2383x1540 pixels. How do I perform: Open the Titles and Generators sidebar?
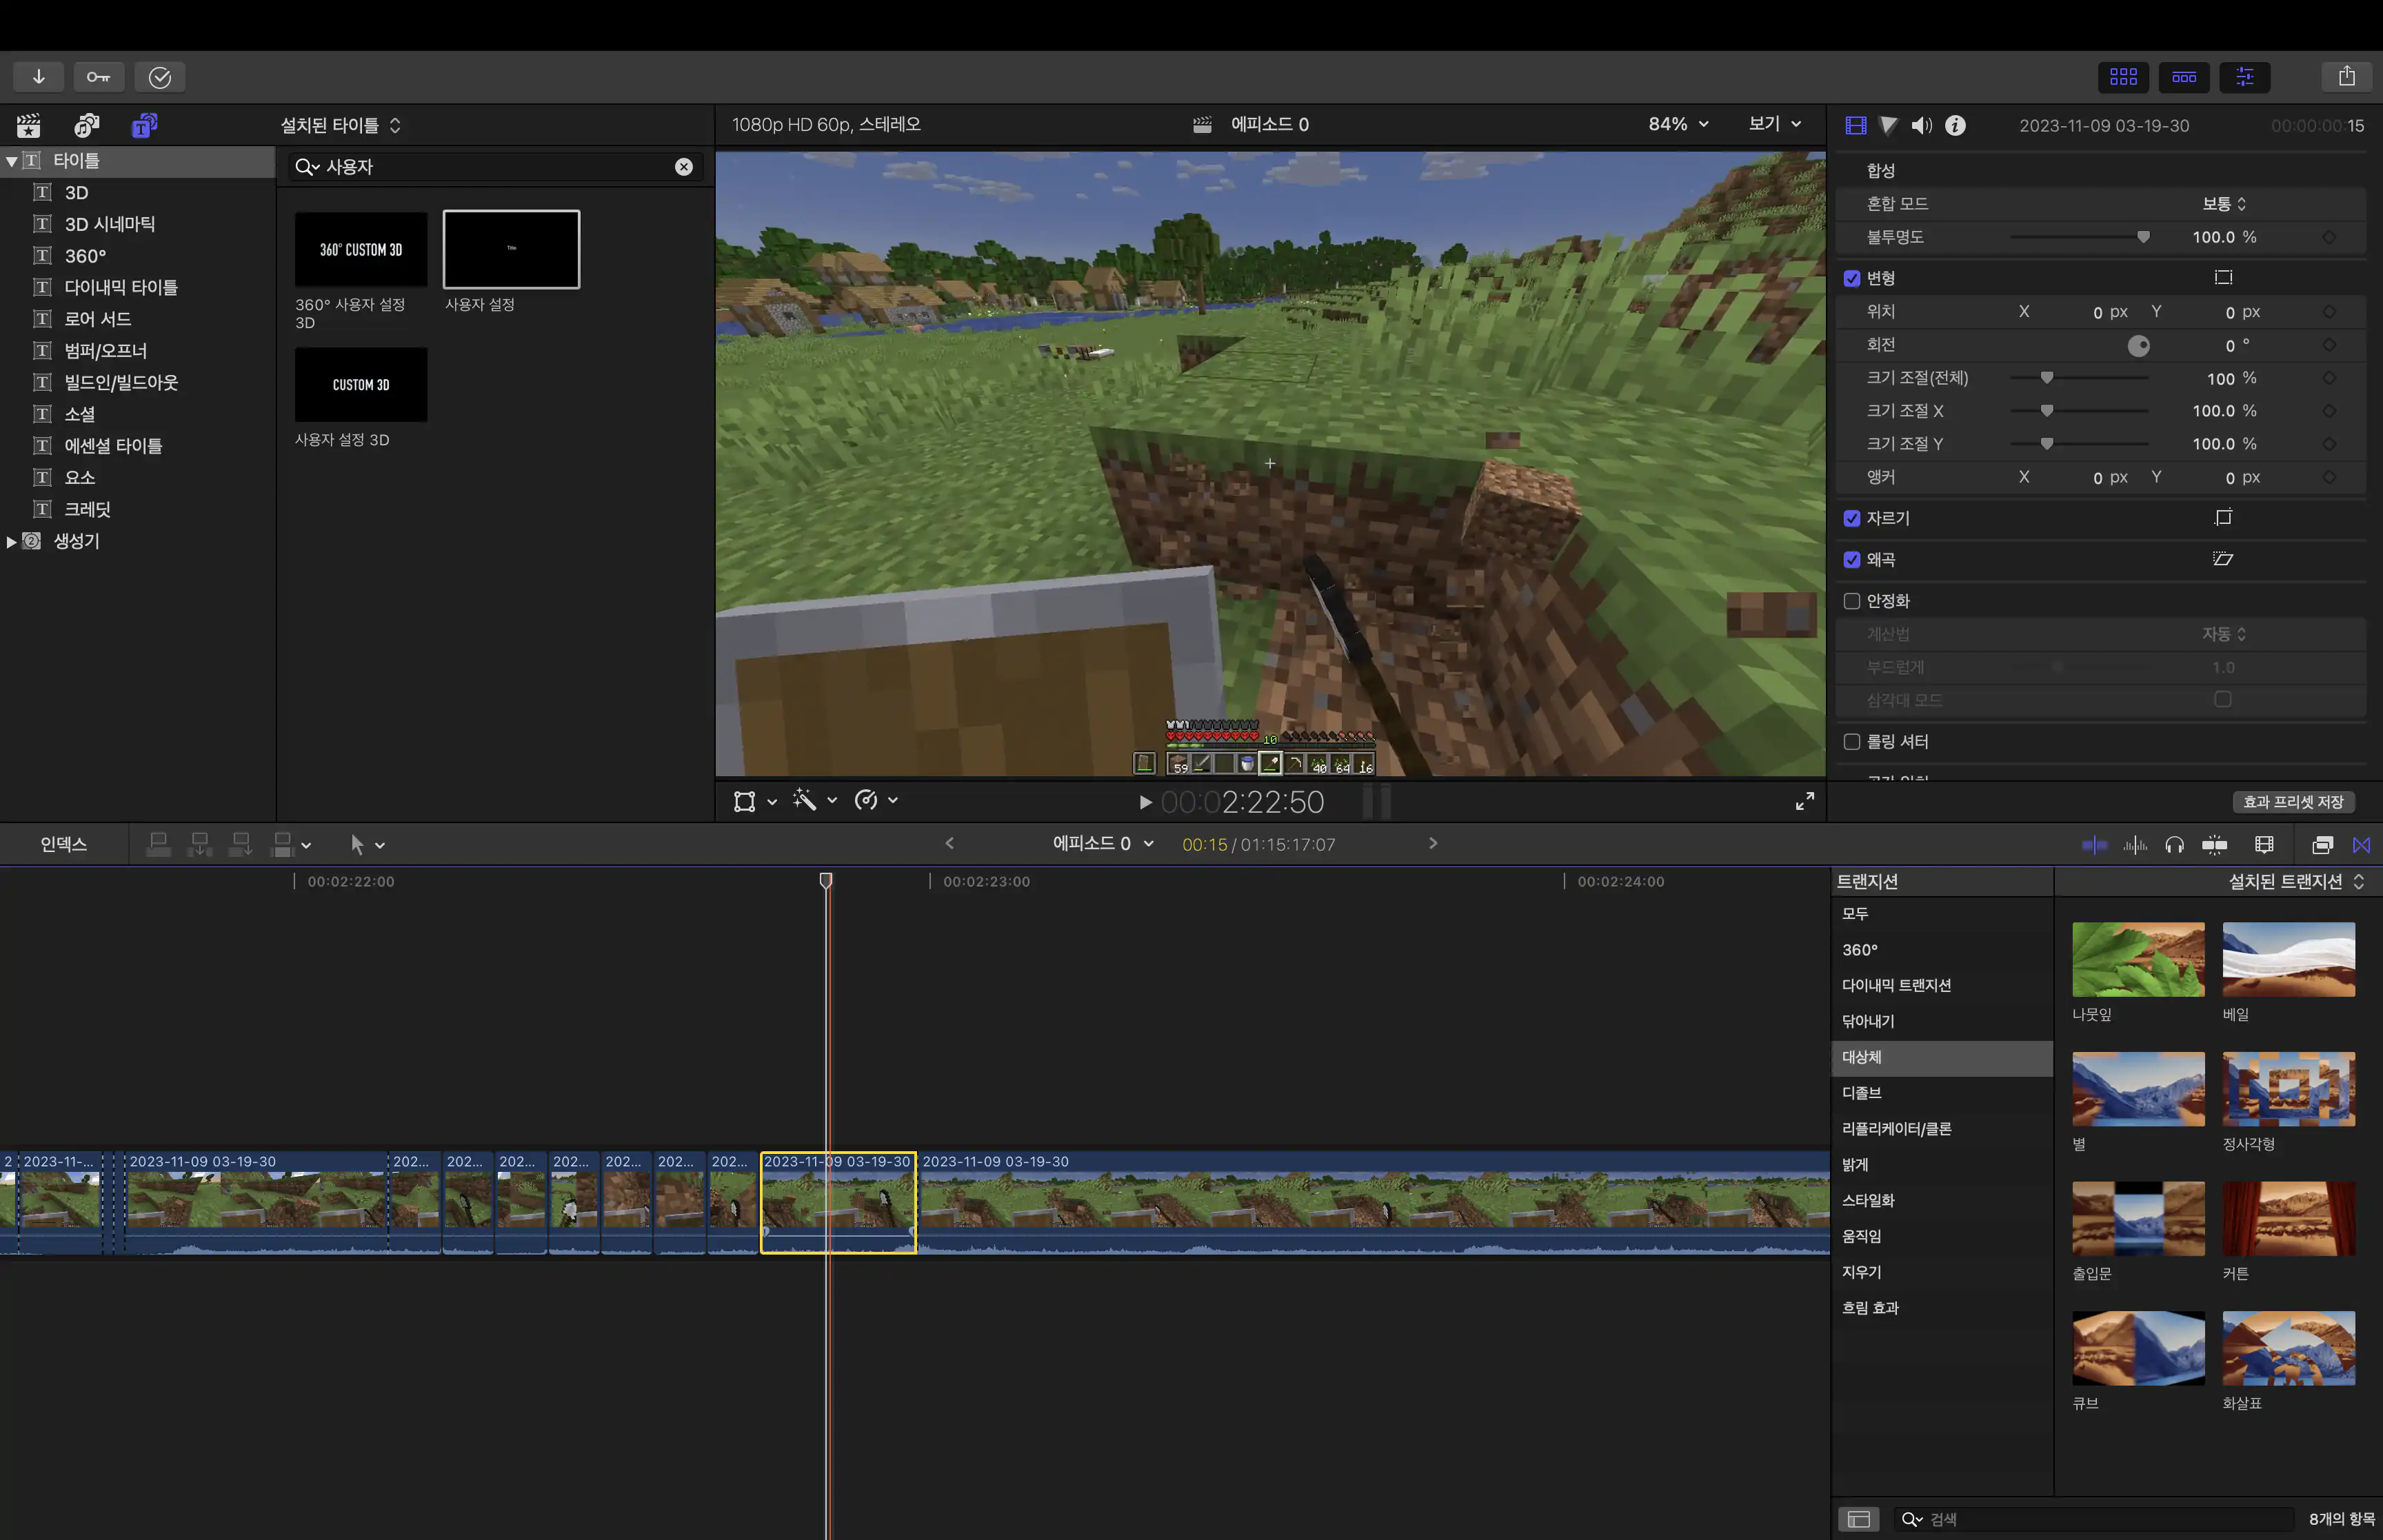click(x=144, y=125)
